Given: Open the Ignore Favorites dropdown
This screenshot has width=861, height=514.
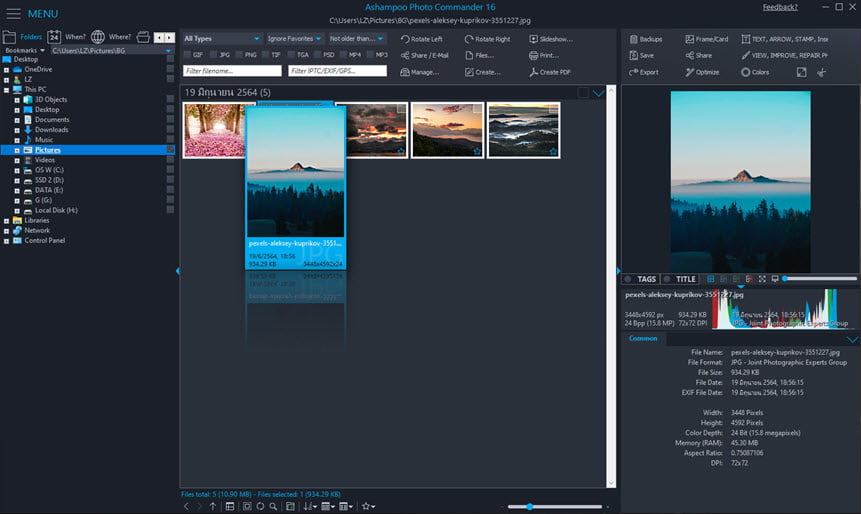Looking at the screenshot, I should (294, 38).
